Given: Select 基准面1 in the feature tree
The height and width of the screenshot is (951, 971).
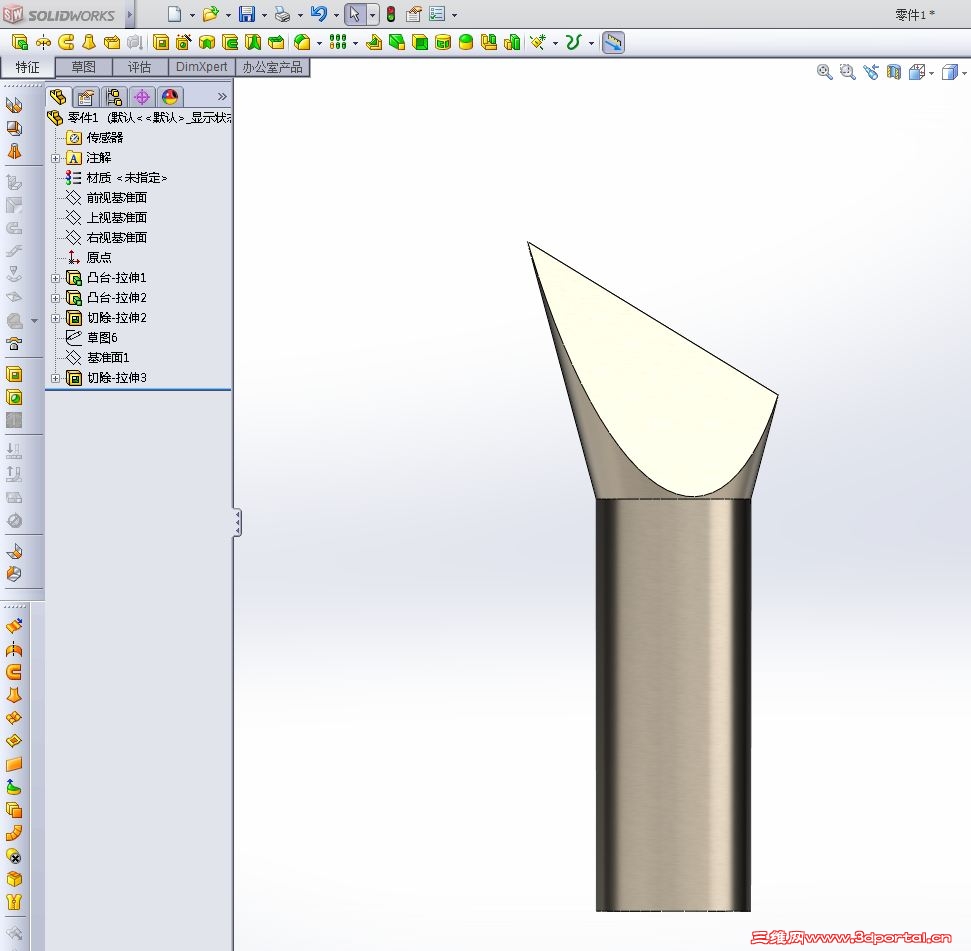Looking at the screenshot, I should click(98, 357).
